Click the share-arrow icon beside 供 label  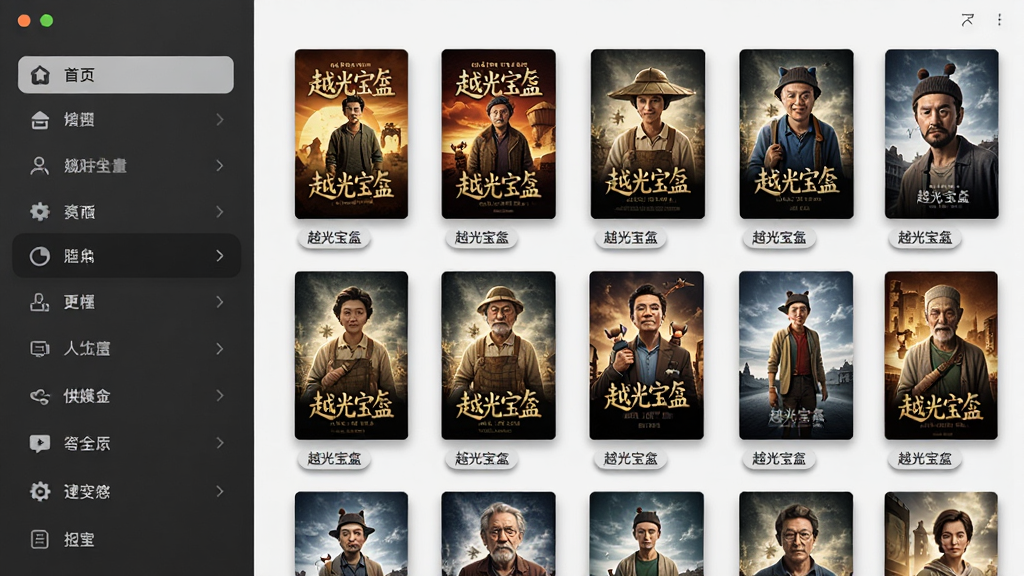(40, 396)
